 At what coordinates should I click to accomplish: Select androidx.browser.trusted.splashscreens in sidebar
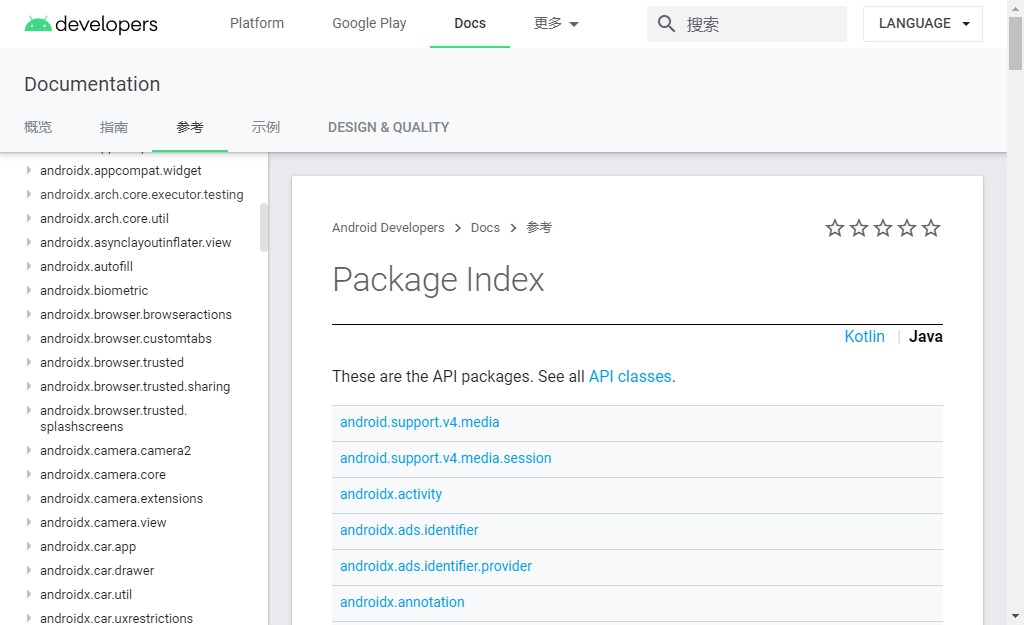114,419
